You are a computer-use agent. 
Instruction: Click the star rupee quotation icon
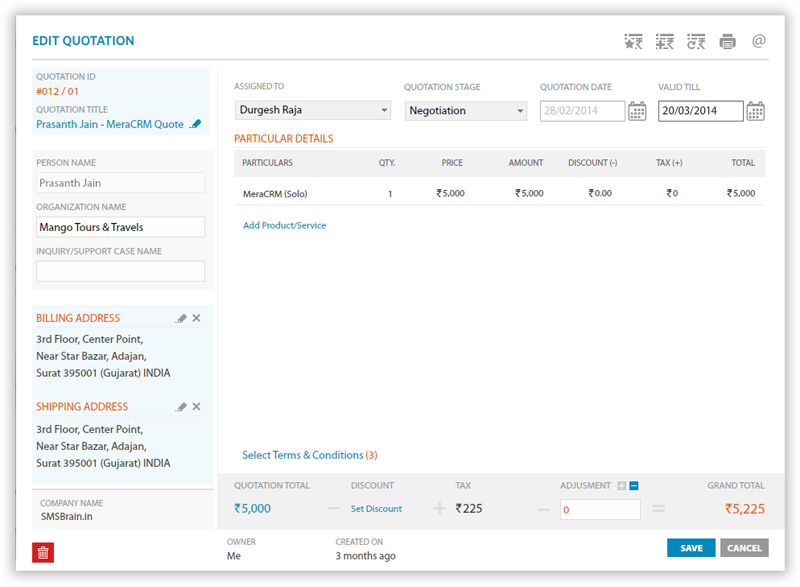pos(633,41)
